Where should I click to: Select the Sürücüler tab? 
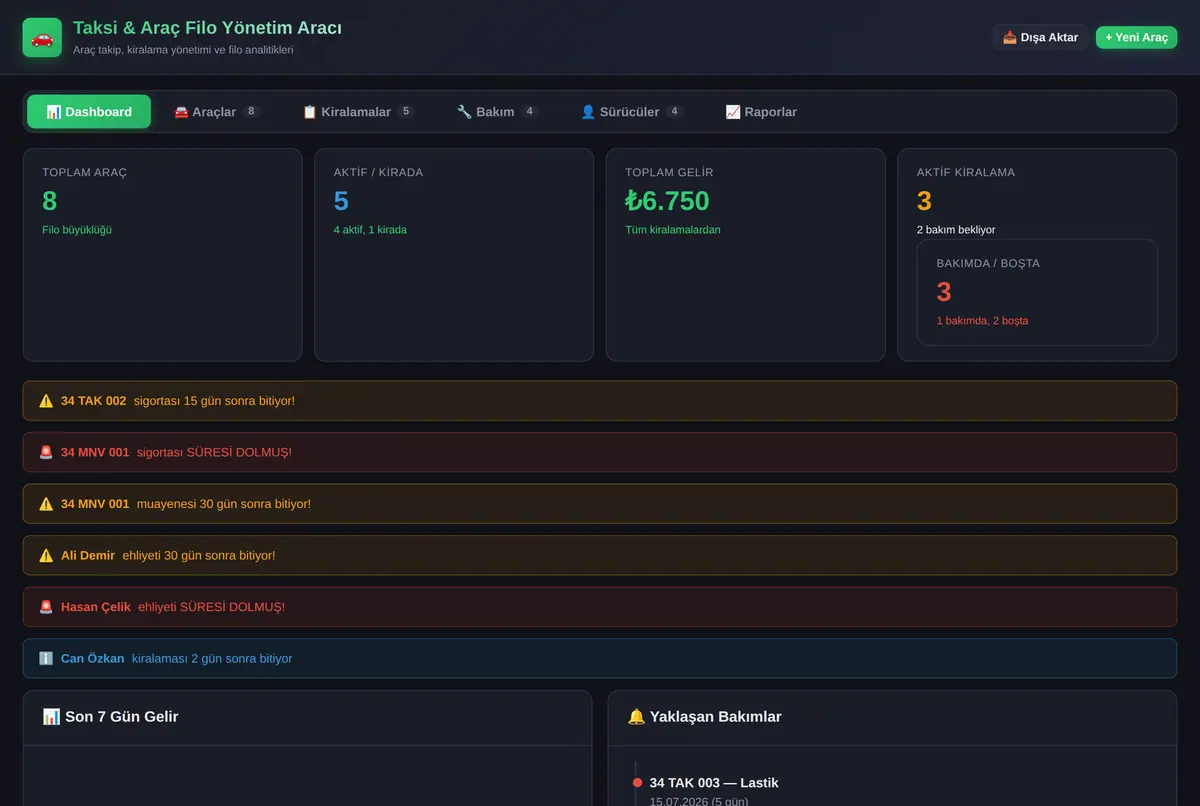pyautogui.click(x=632, y=112)
